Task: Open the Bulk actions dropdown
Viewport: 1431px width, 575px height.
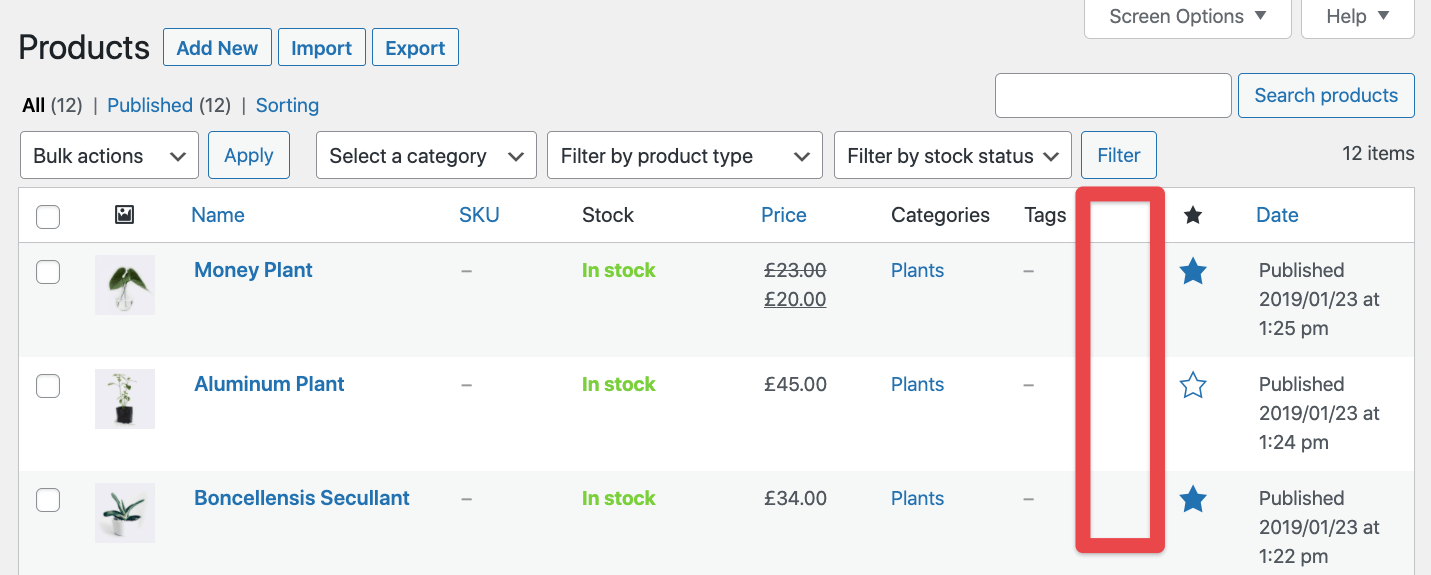Action: click(109, 156)
